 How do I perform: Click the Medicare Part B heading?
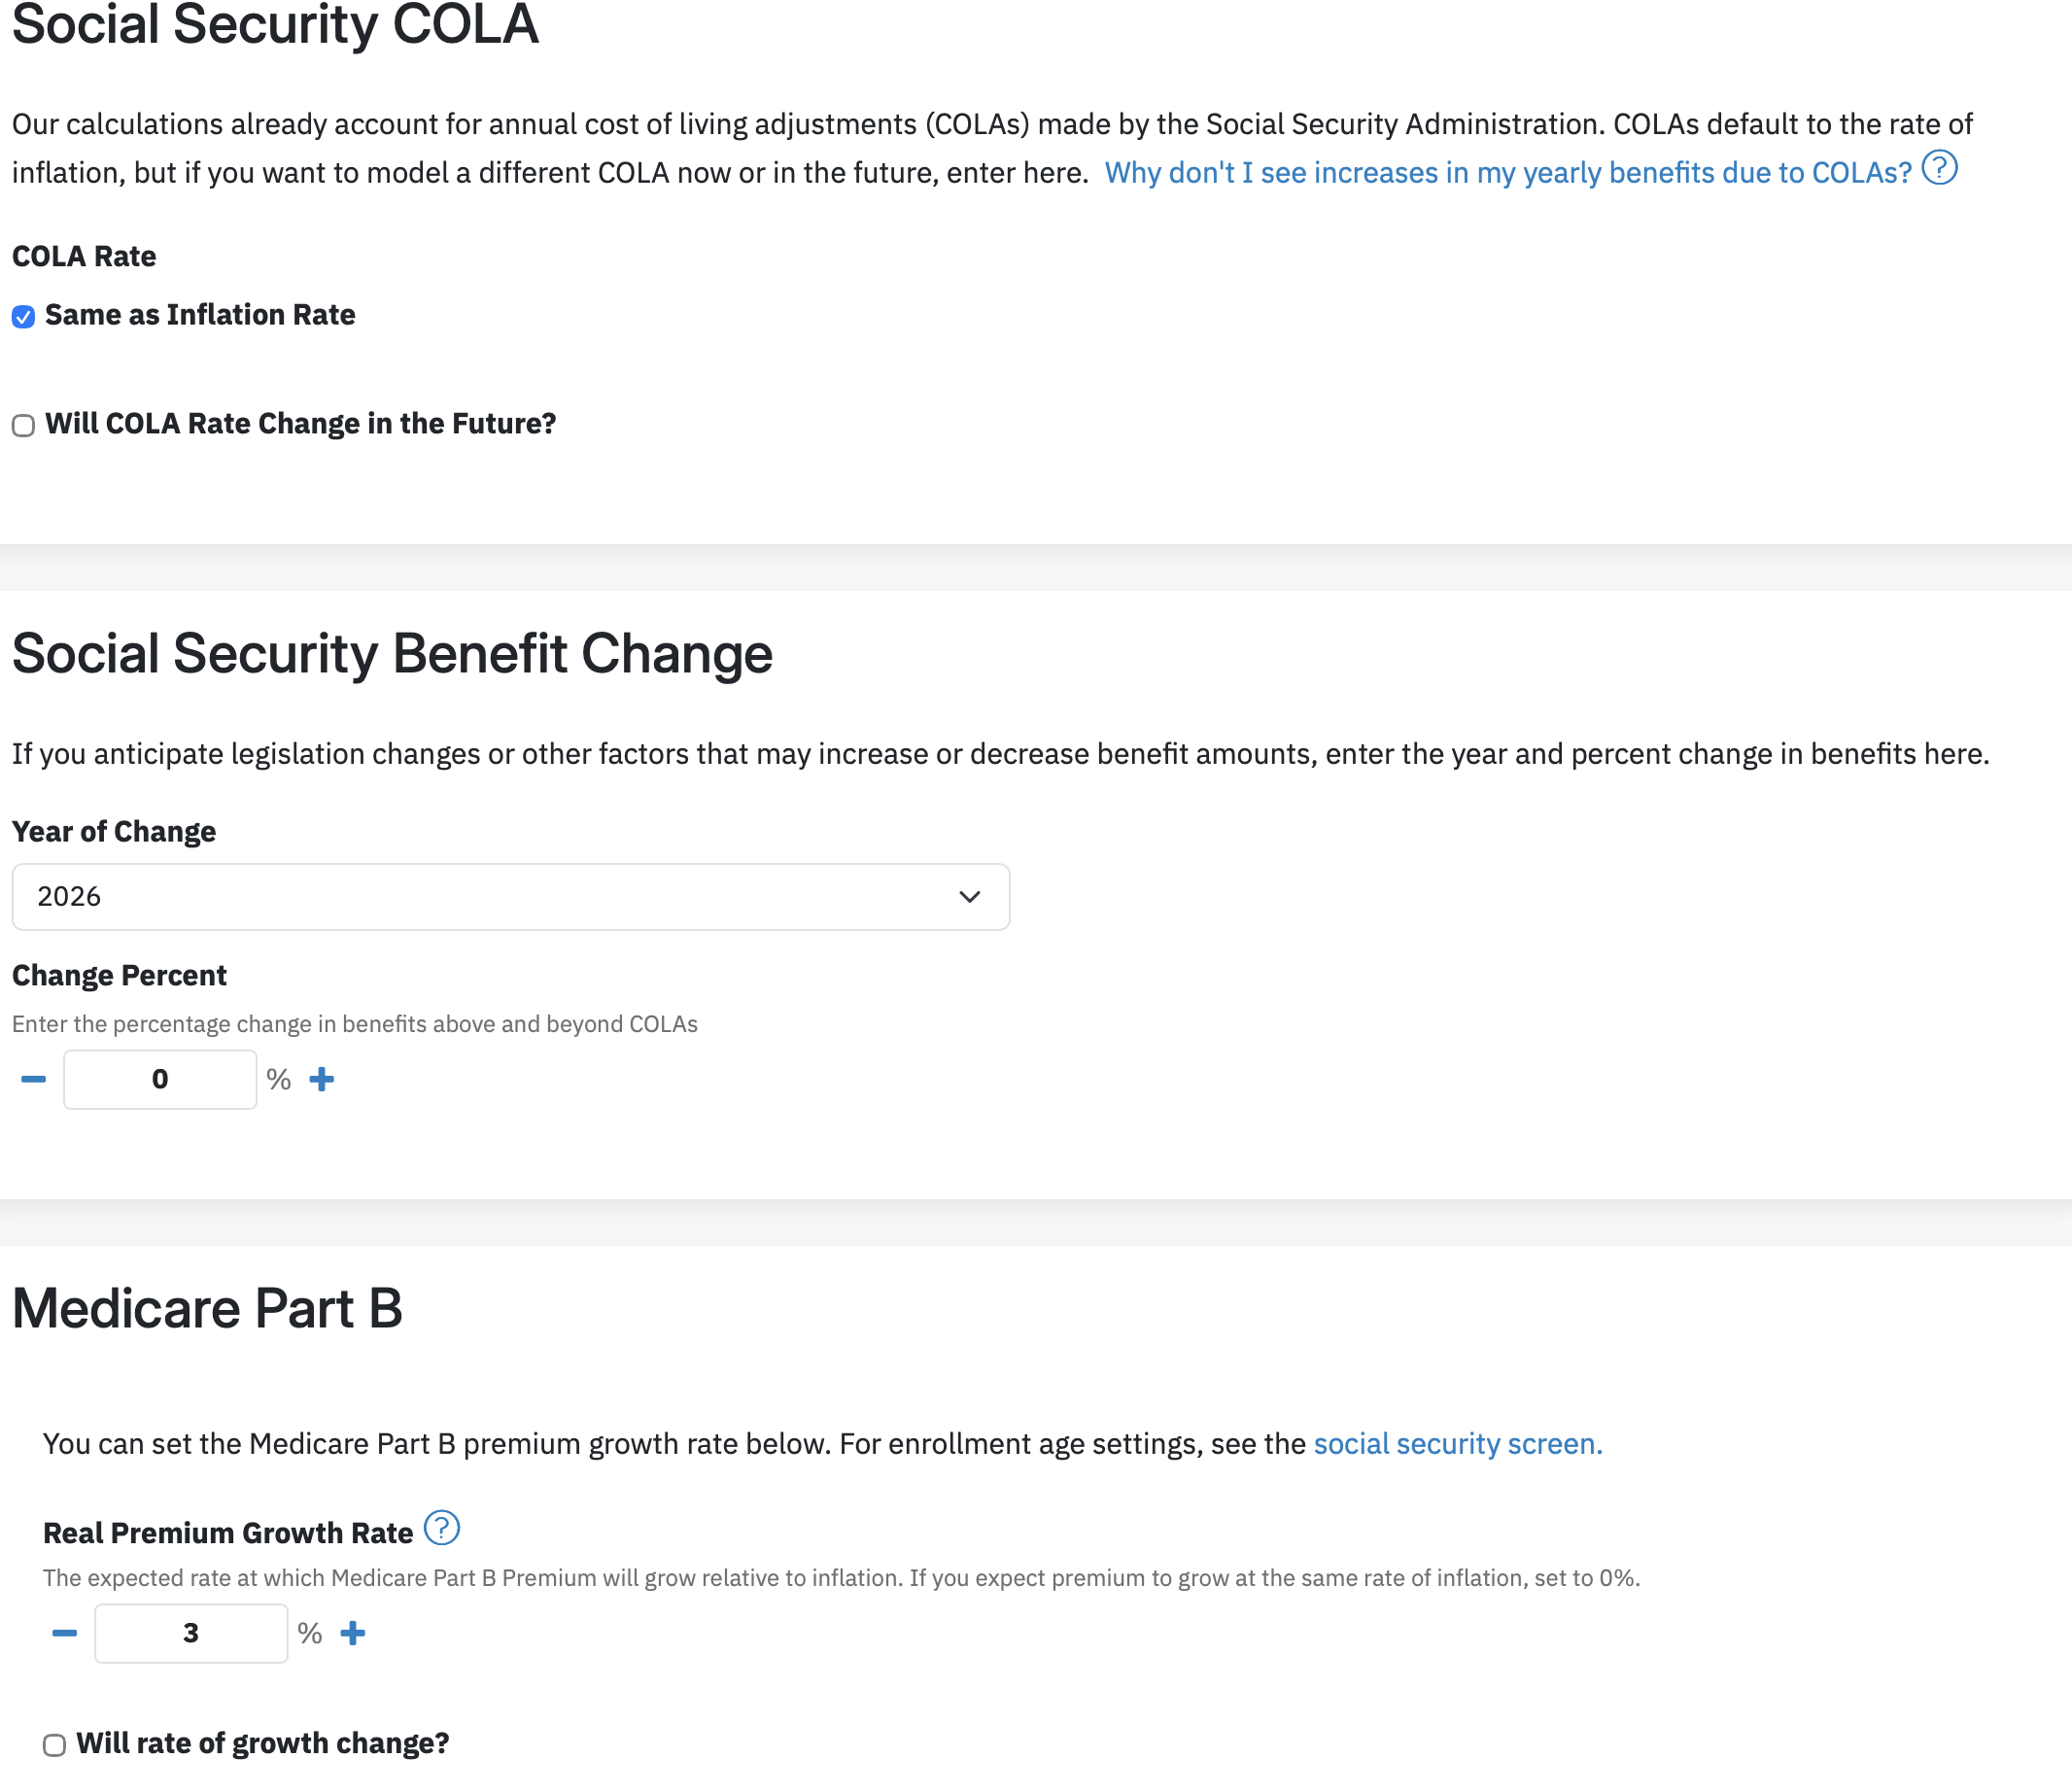(207, 1308)
